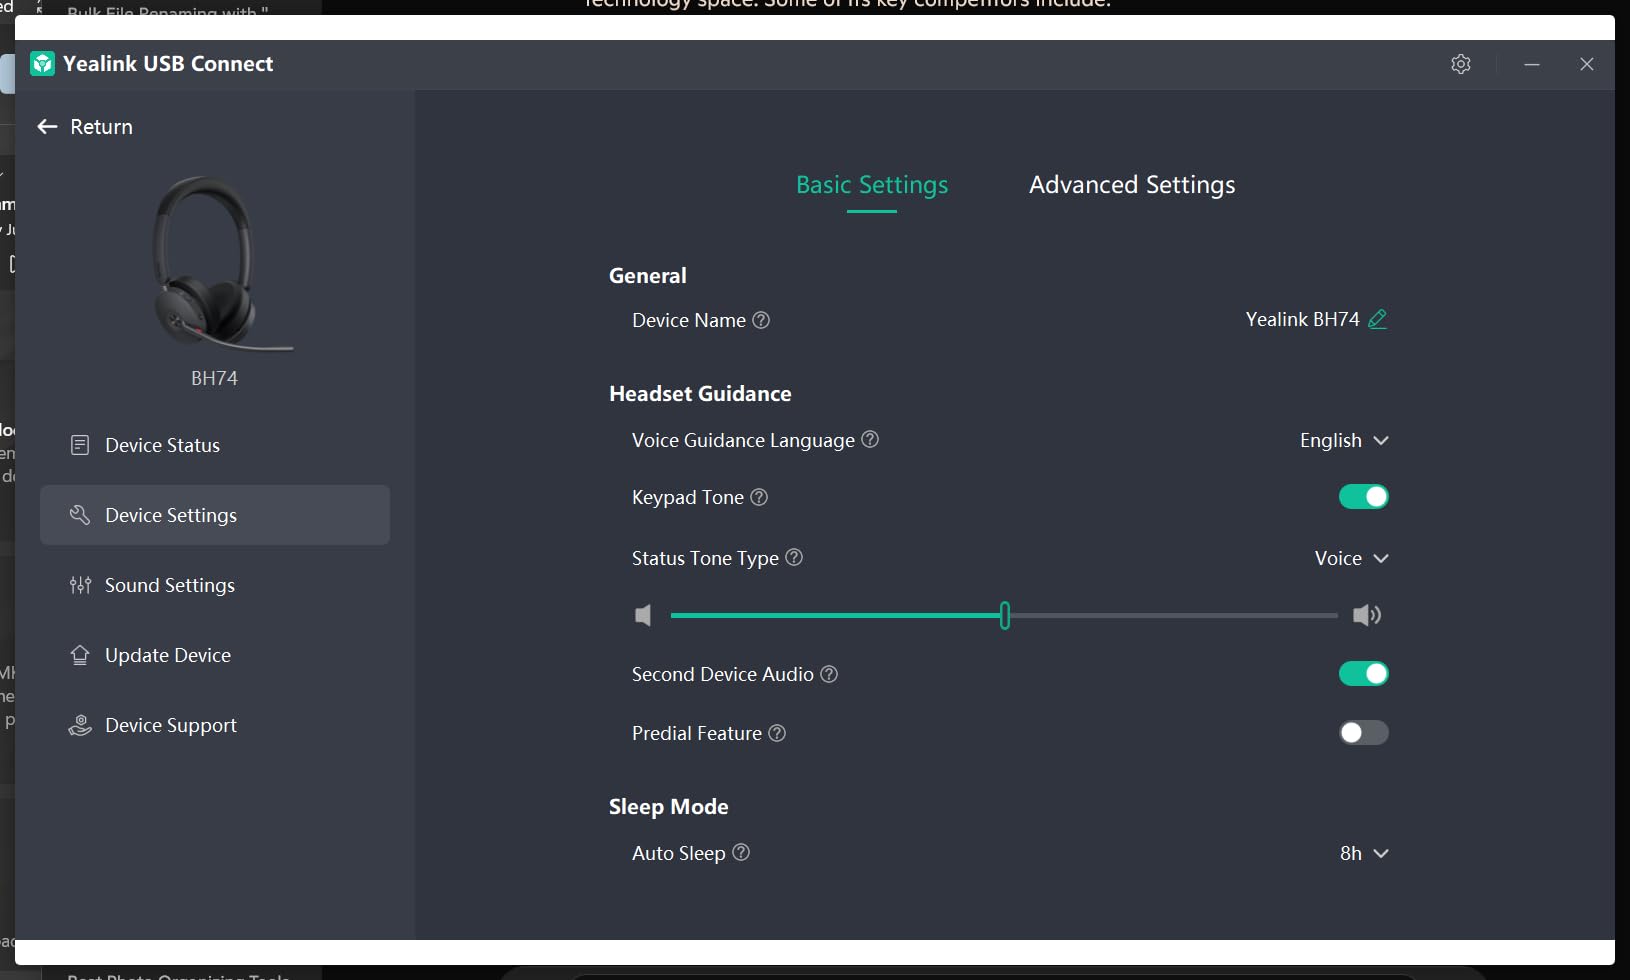The image size is (1630, 980).
Task: Click the Predial Feature setting label
Action: click(x=697, y=733)
